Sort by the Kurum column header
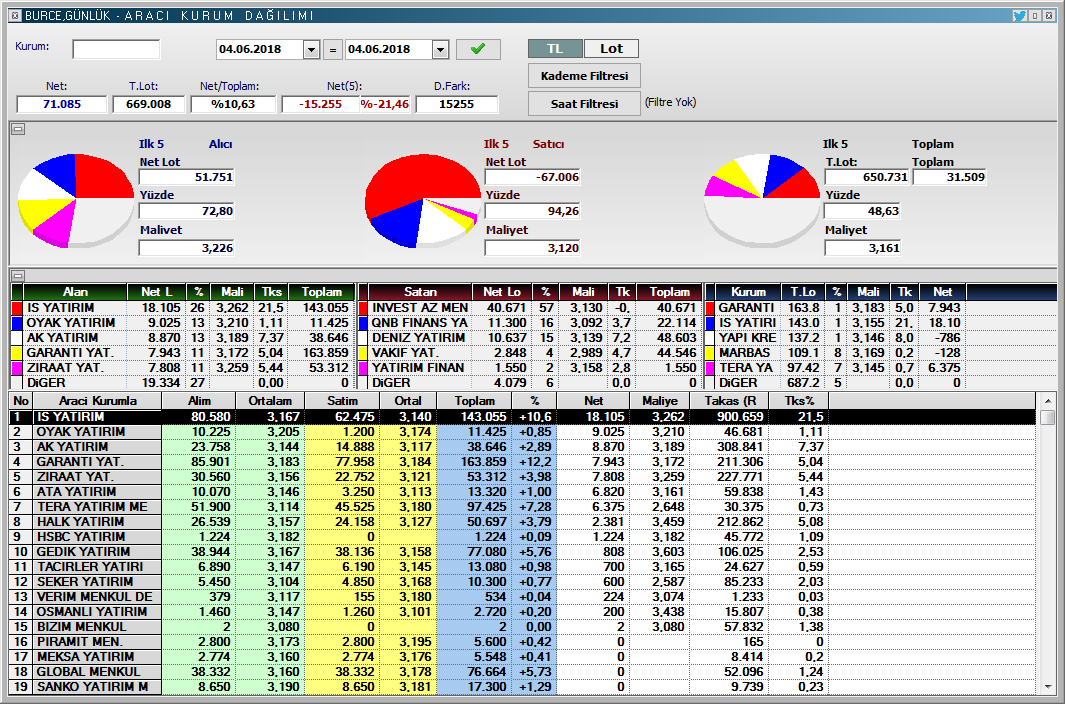 click(748, 292)
